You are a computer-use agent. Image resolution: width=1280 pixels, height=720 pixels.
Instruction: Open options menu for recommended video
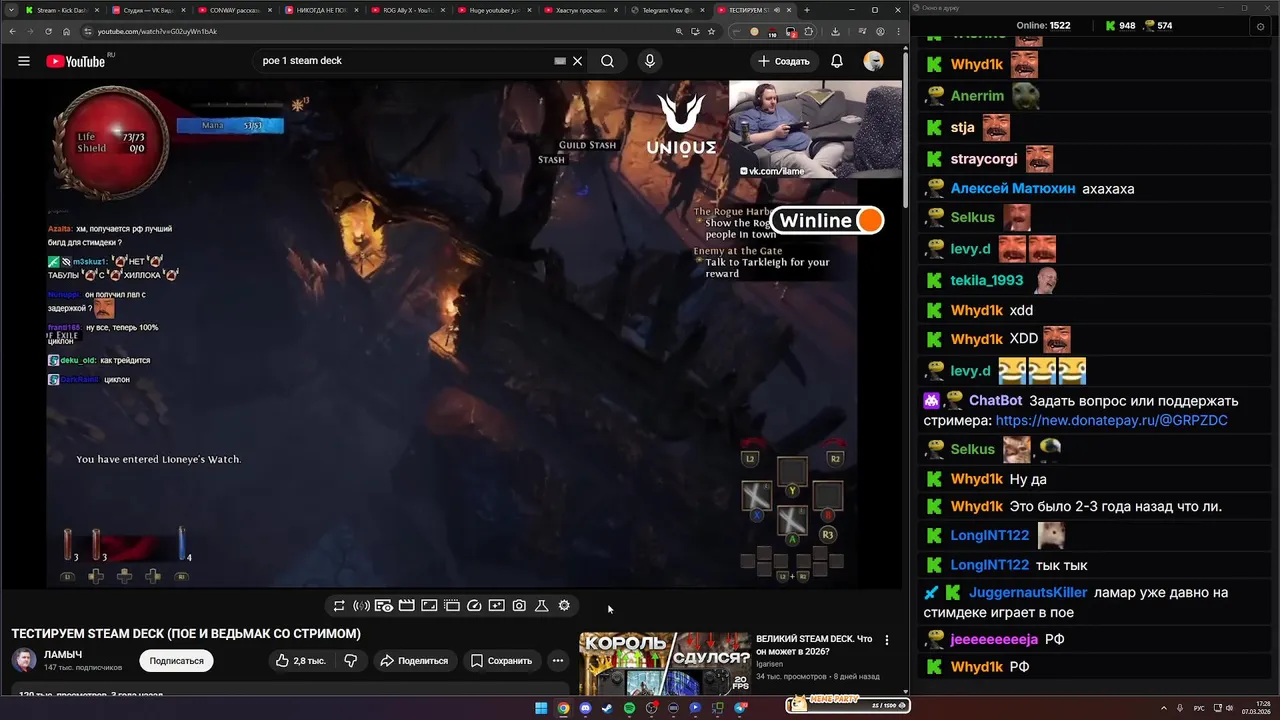[886, 640]
